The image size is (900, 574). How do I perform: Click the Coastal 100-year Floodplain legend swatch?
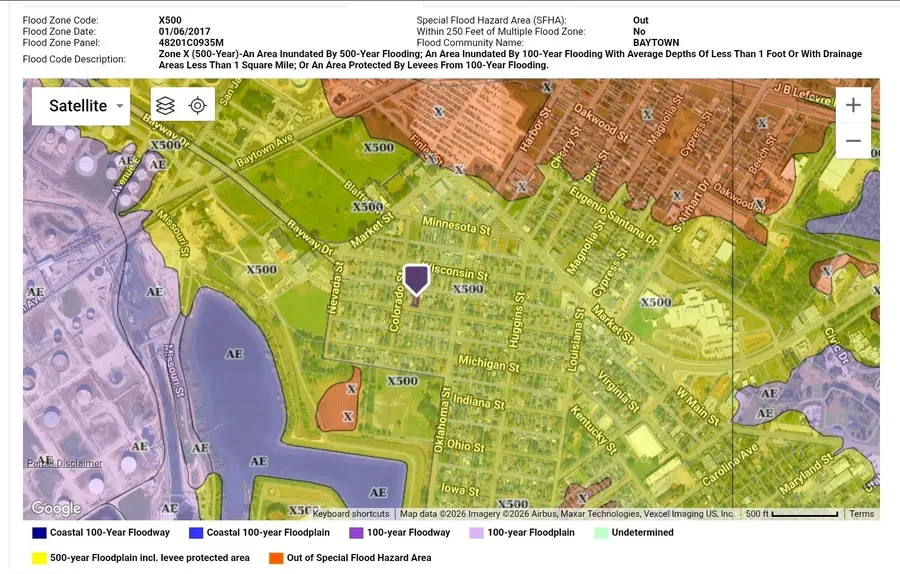[x=196, y=533]
